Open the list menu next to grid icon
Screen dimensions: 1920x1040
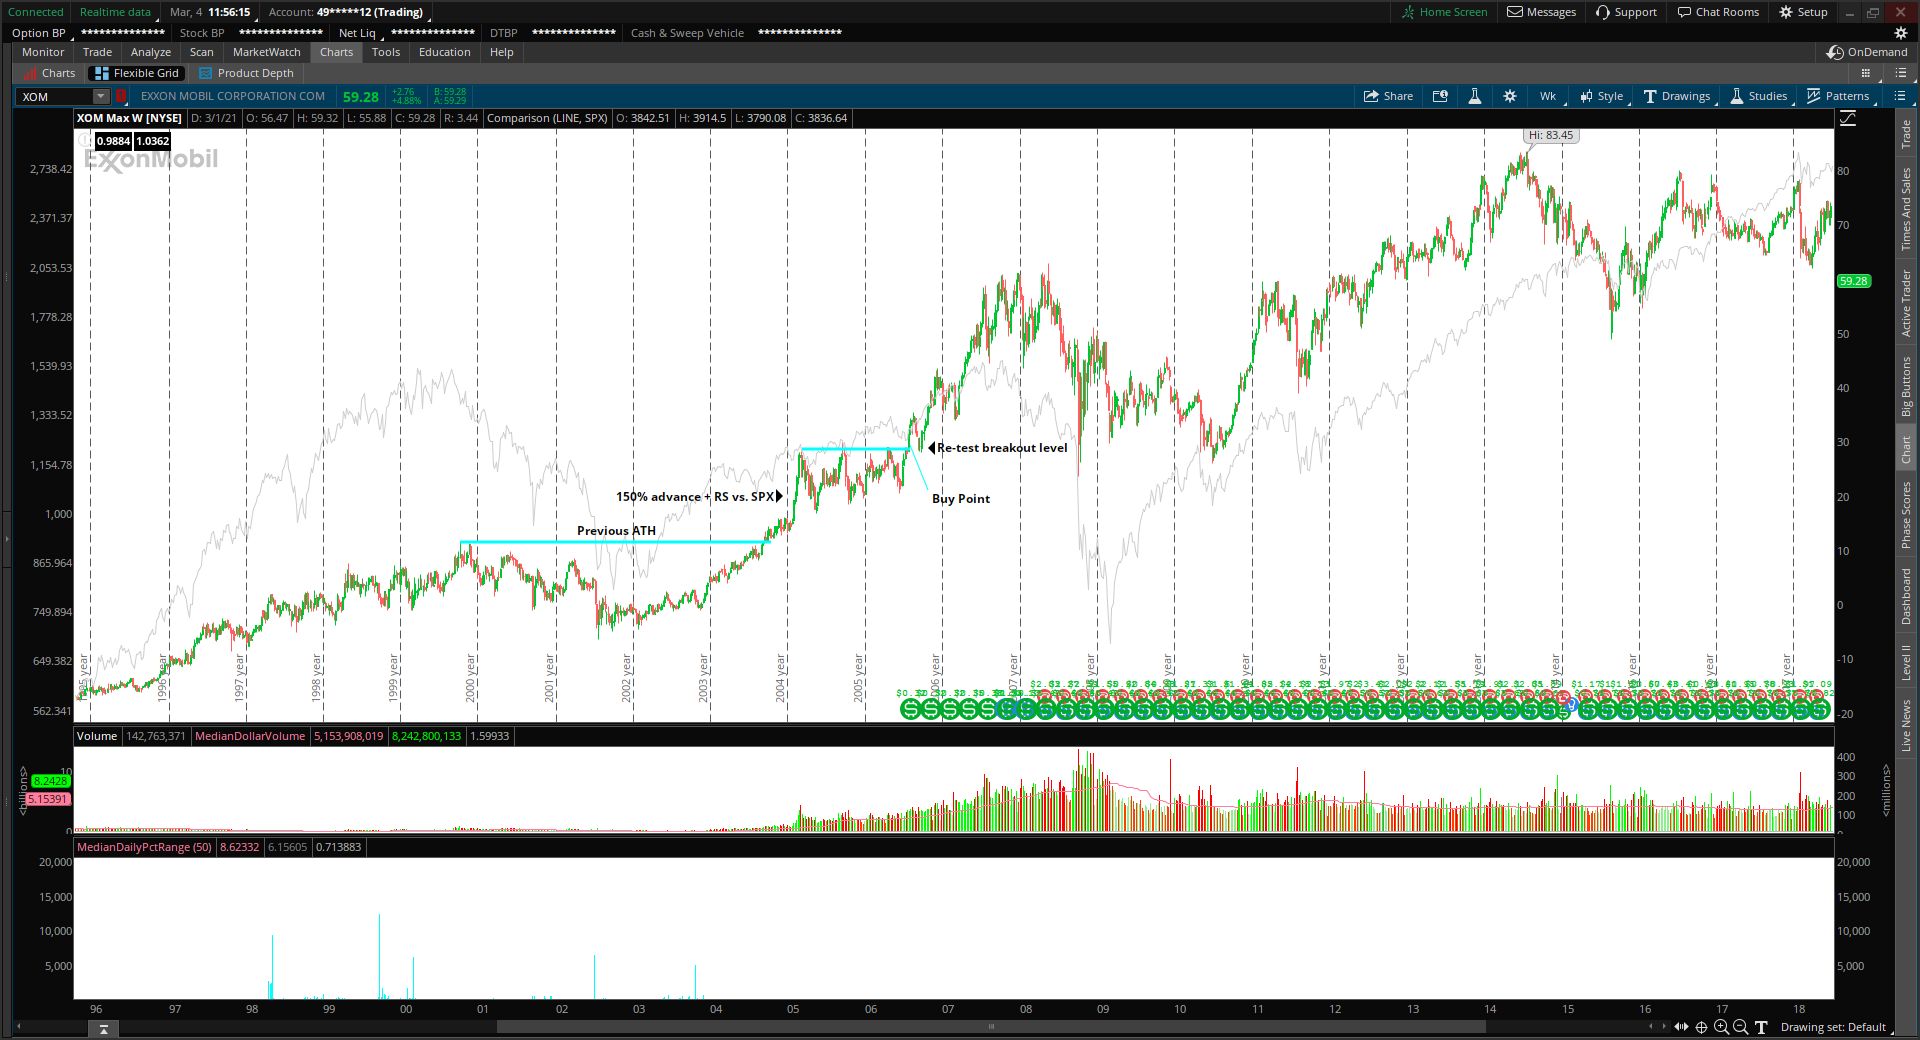tap(1900, 73)
